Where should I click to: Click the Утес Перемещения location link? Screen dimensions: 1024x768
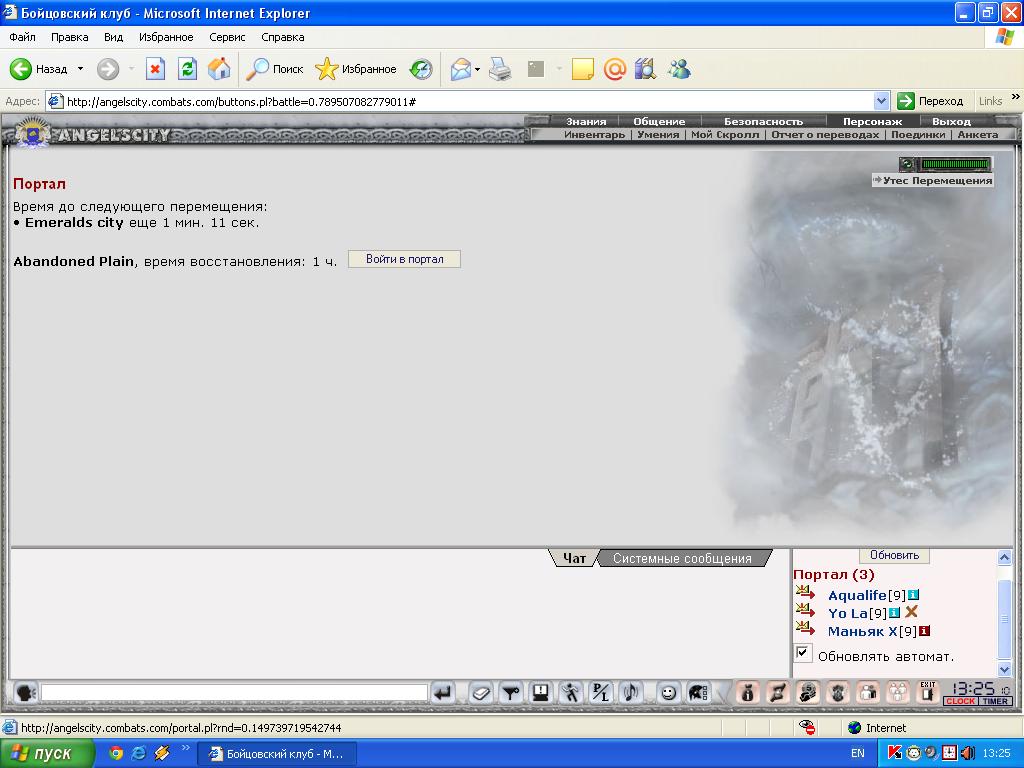pyautogui.click(x=933, y=180)
